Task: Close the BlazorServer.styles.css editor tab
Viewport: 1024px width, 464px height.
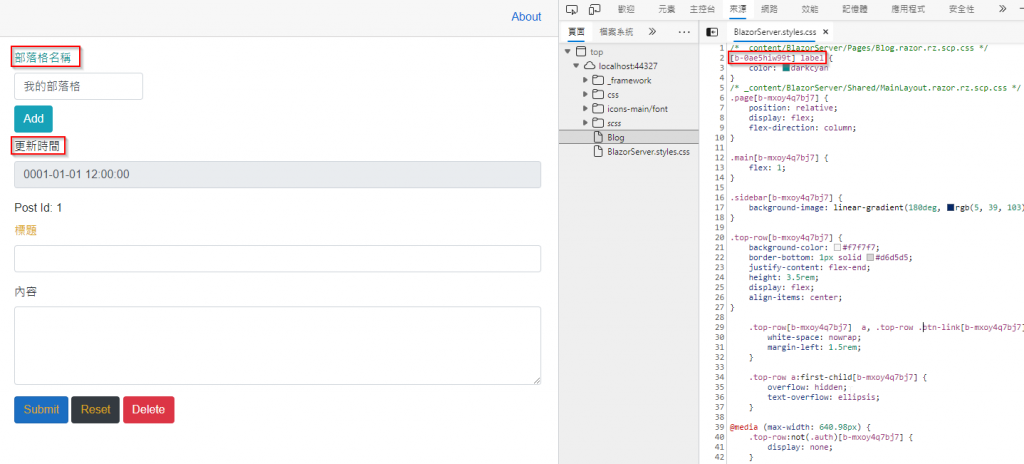Action: (825, 31)
